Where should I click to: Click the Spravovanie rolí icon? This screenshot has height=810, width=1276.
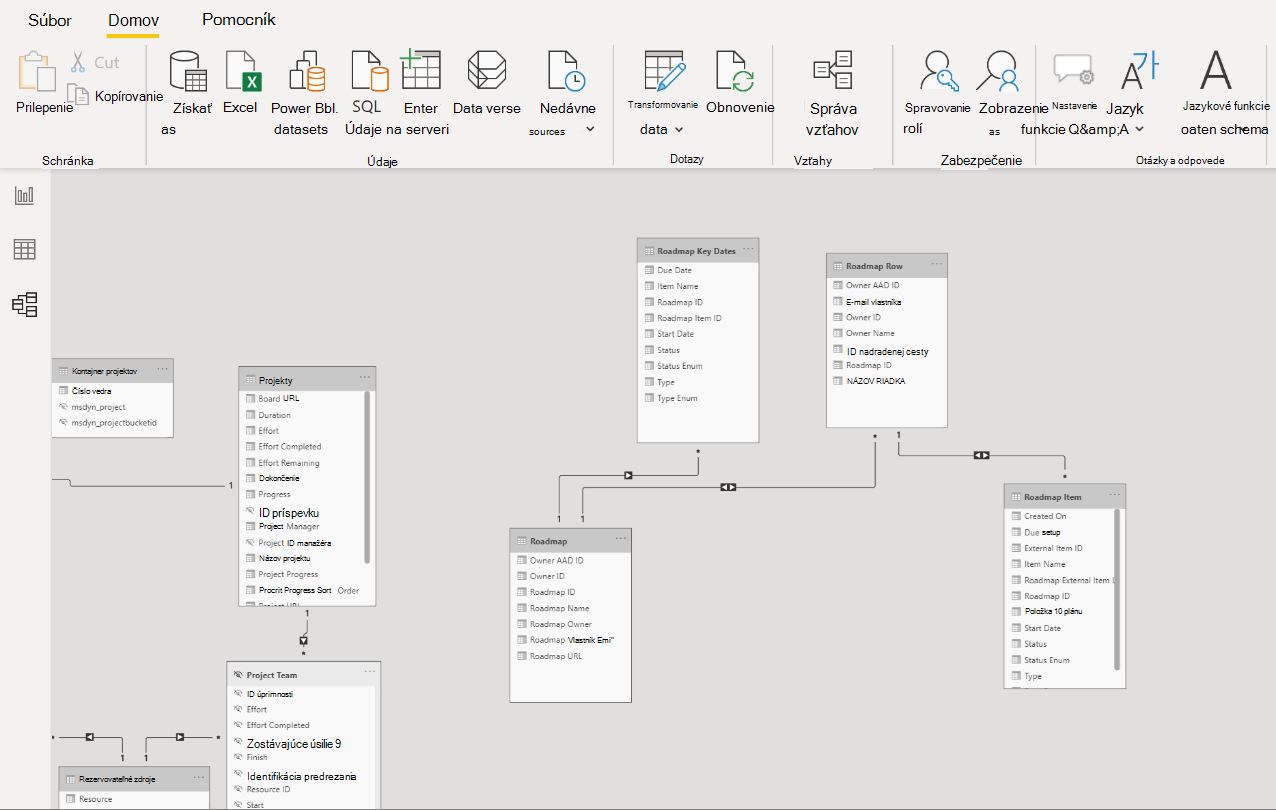(940, 72)
